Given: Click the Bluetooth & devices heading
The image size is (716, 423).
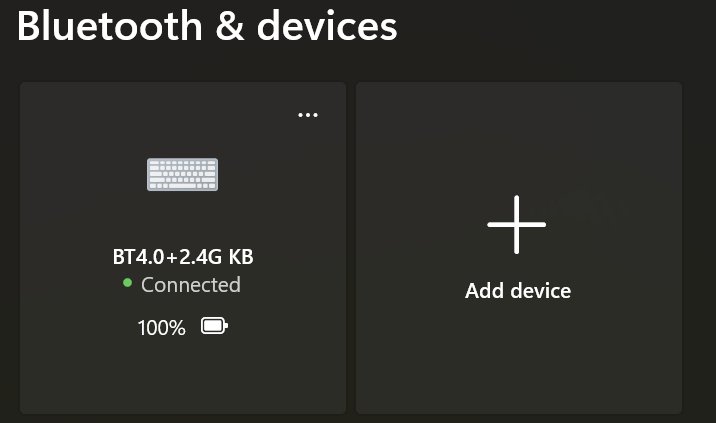Looking at the screenshot, I should pos(207,26).
